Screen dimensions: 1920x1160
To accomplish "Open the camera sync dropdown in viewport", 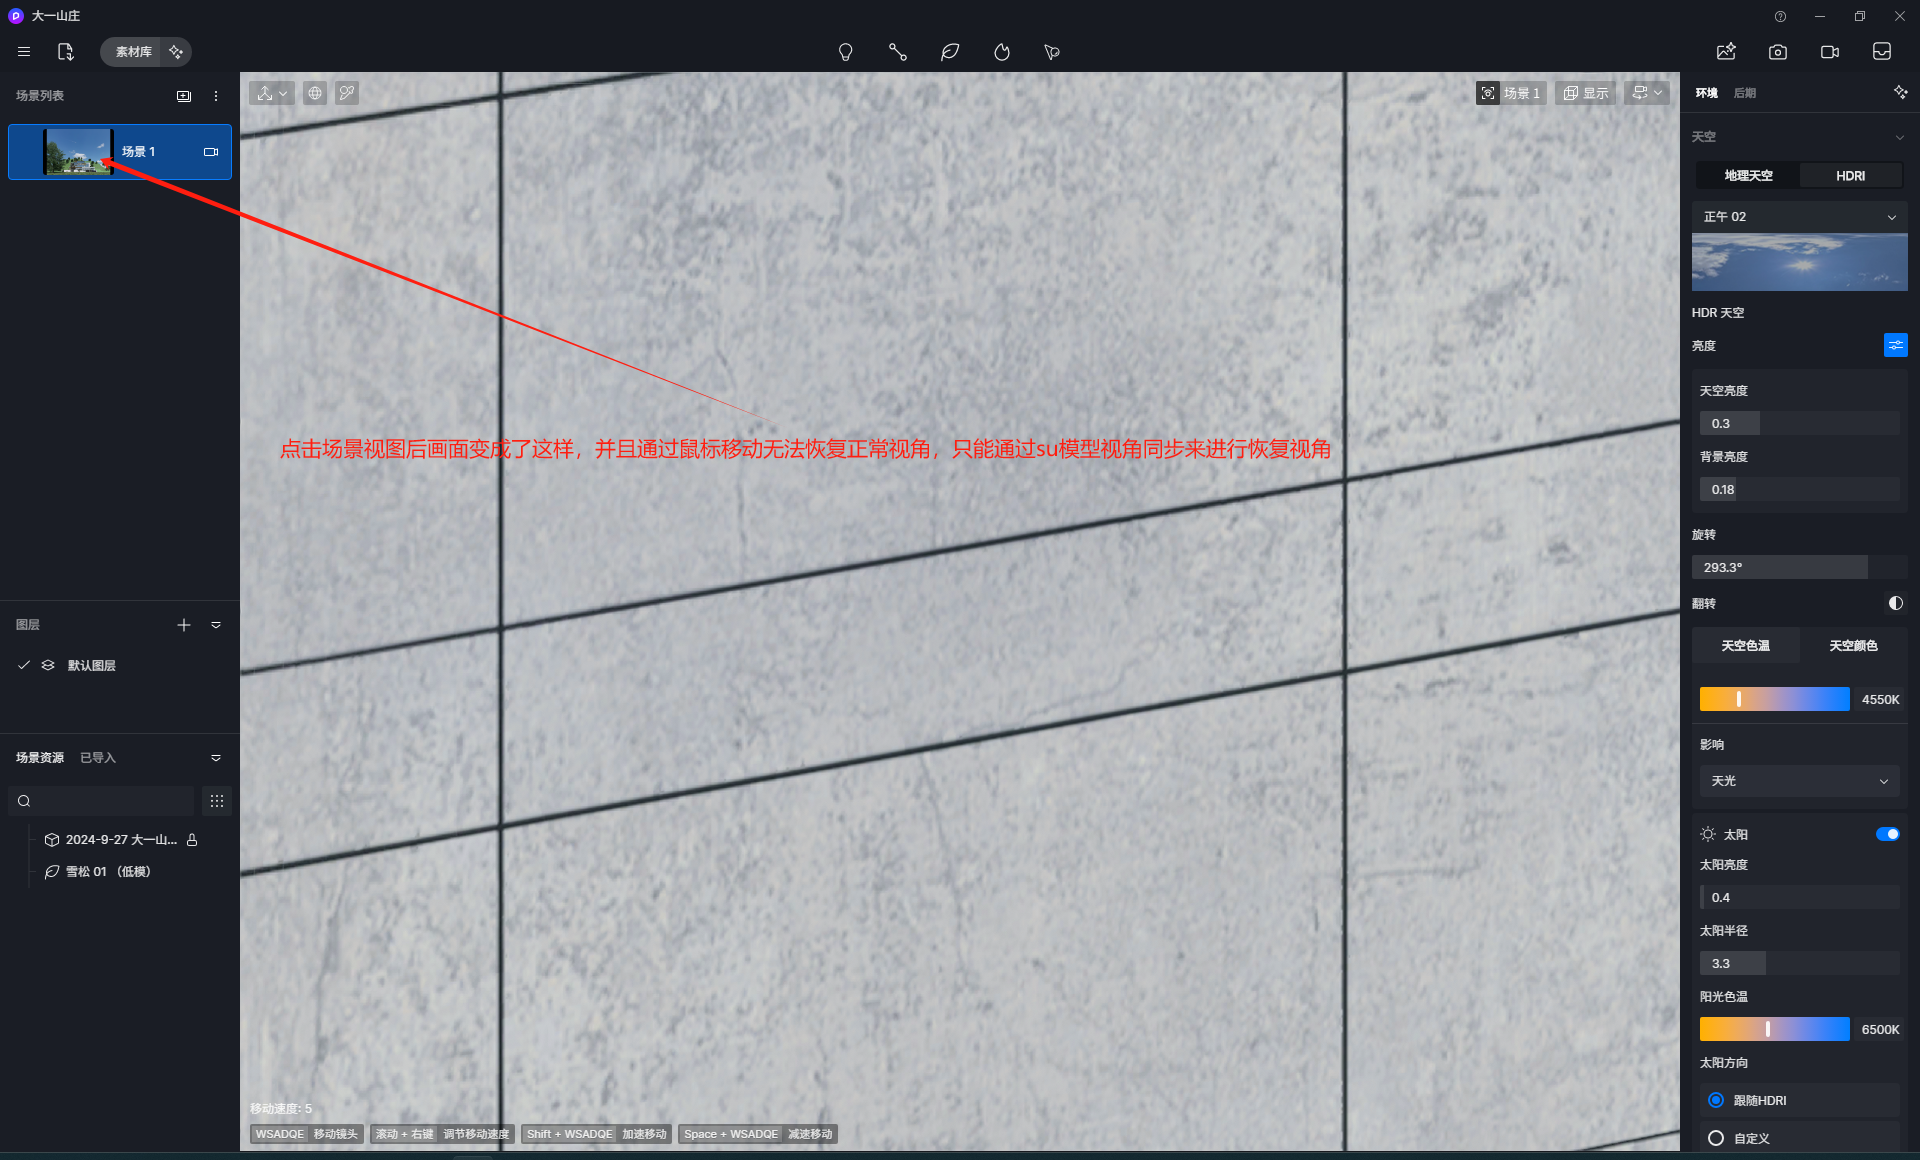I will coord(1647,93).
